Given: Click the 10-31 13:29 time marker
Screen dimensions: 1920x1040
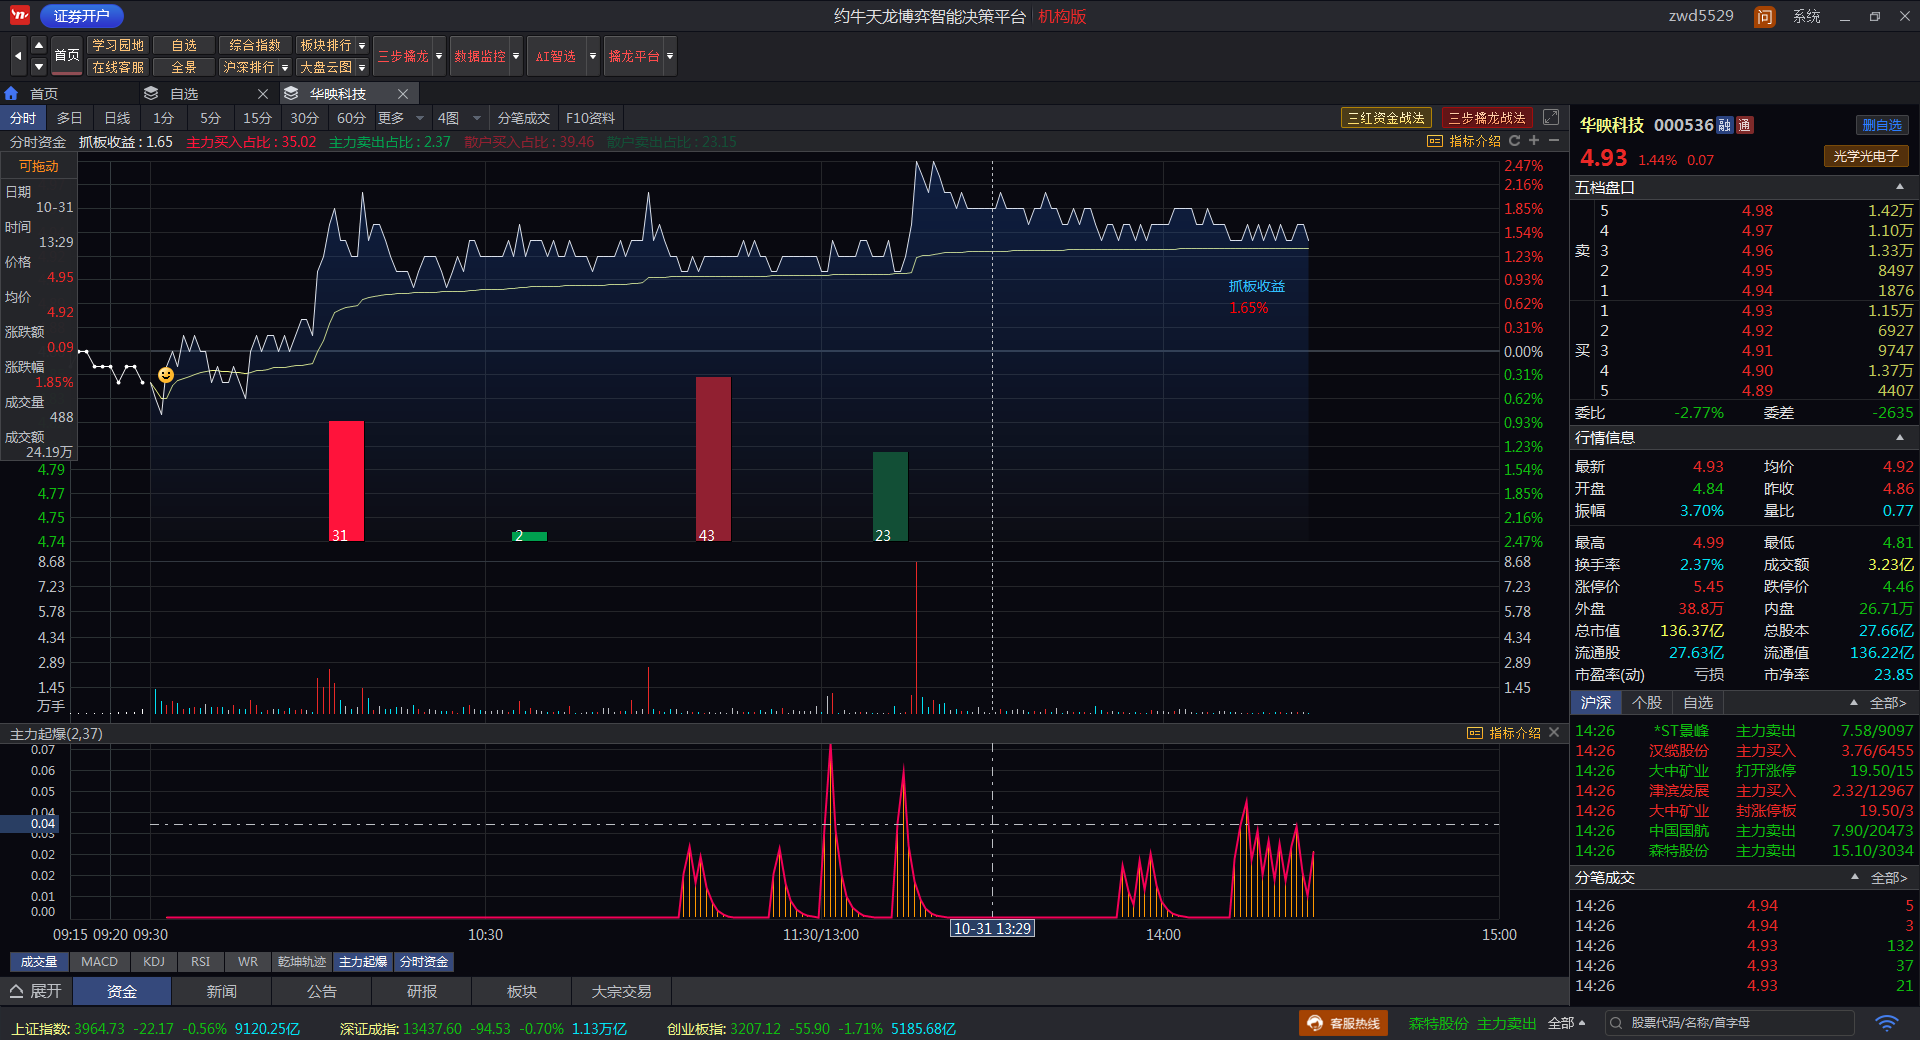Looking at the screenshot, I should 992,929.
